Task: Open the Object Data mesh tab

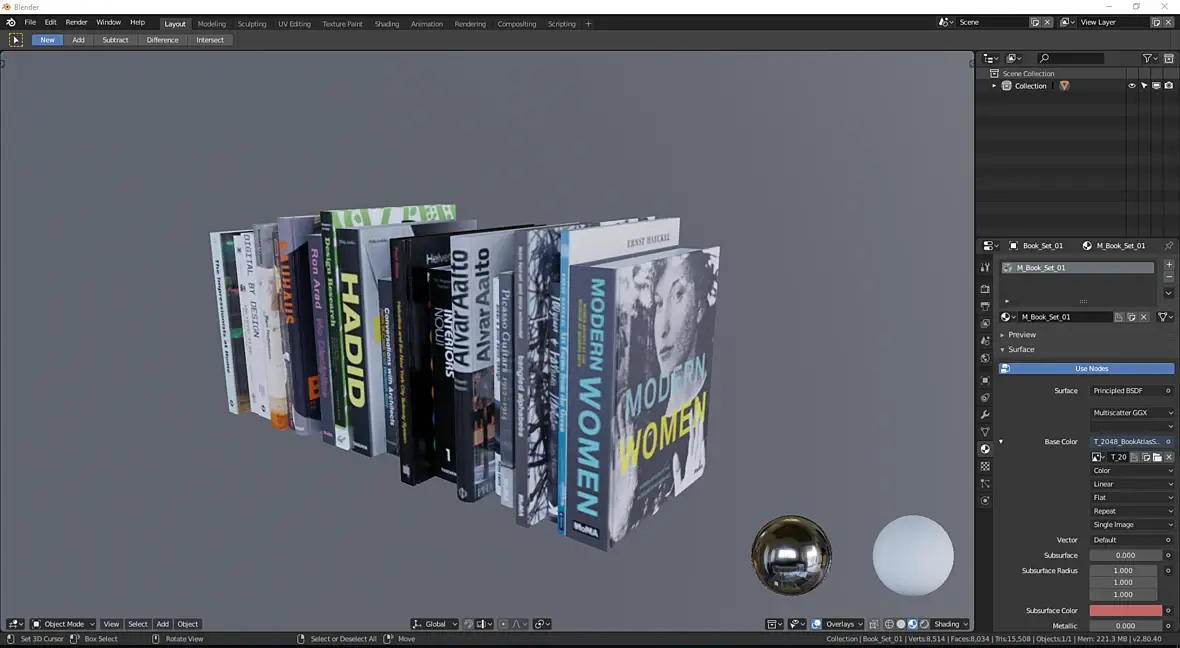Action: click(985, 432)
